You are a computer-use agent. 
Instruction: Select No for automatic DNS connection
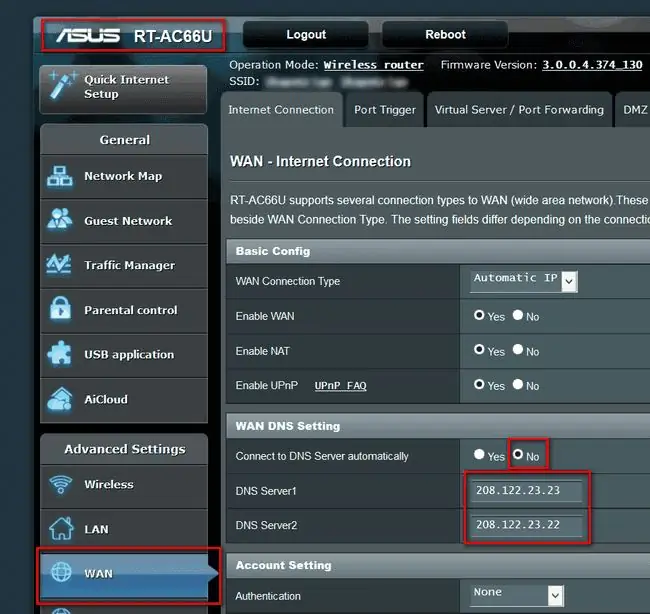[518, 454]
